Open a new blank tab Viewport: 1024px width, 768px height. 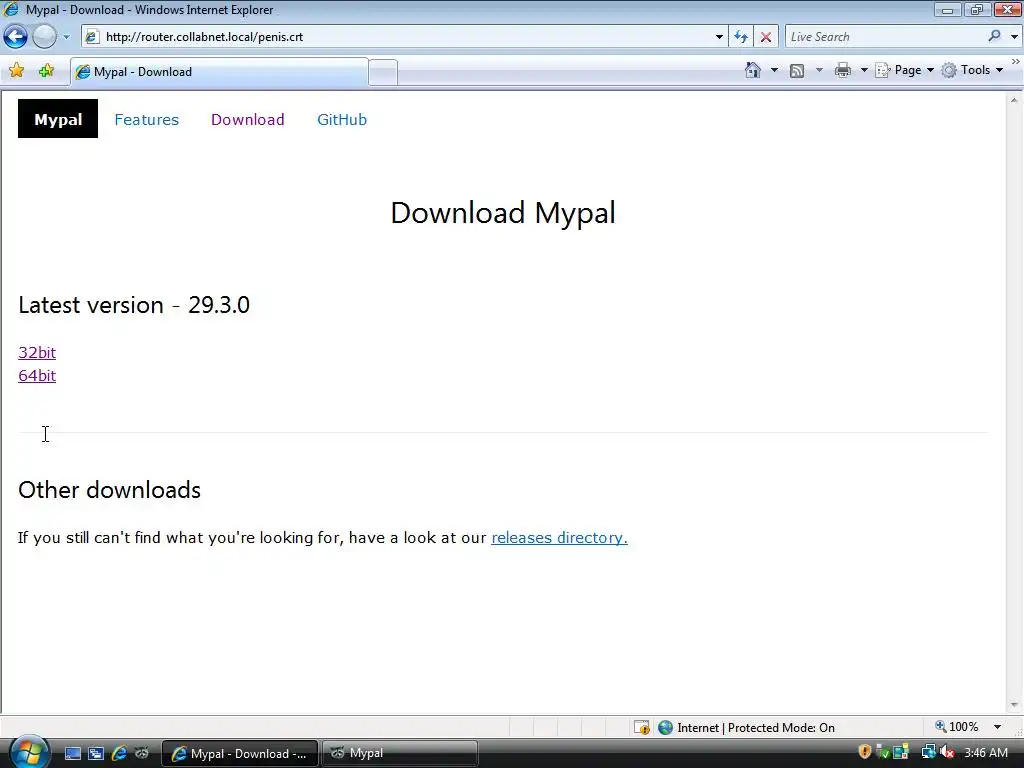click(383, 72)
